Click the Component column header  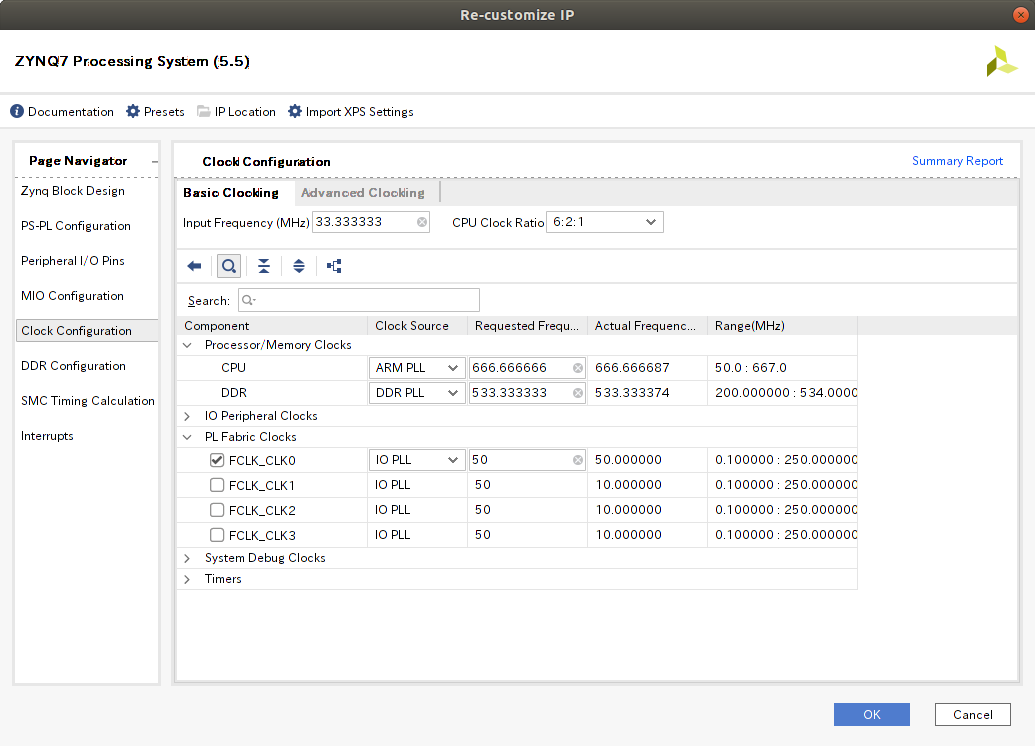[x=272, y=326]
